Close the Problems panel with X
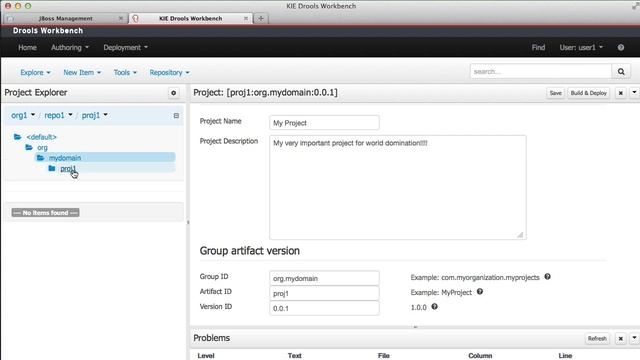Screen dimensions: 640x360 pos(620,338)
